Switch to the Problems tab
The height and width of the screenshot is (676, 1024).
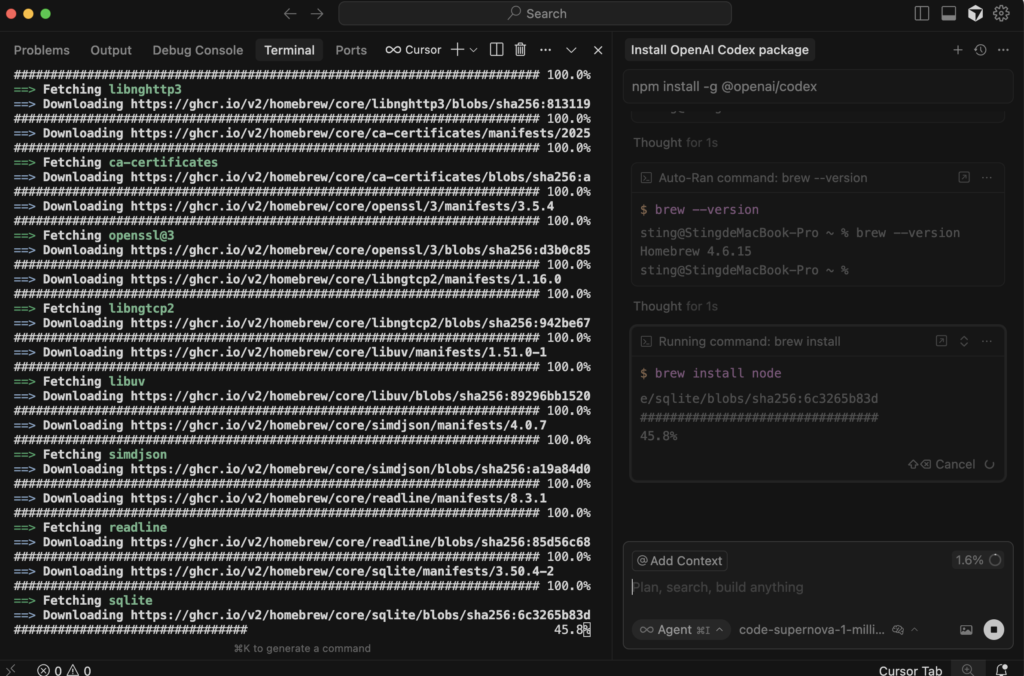[x=41, y=50]
